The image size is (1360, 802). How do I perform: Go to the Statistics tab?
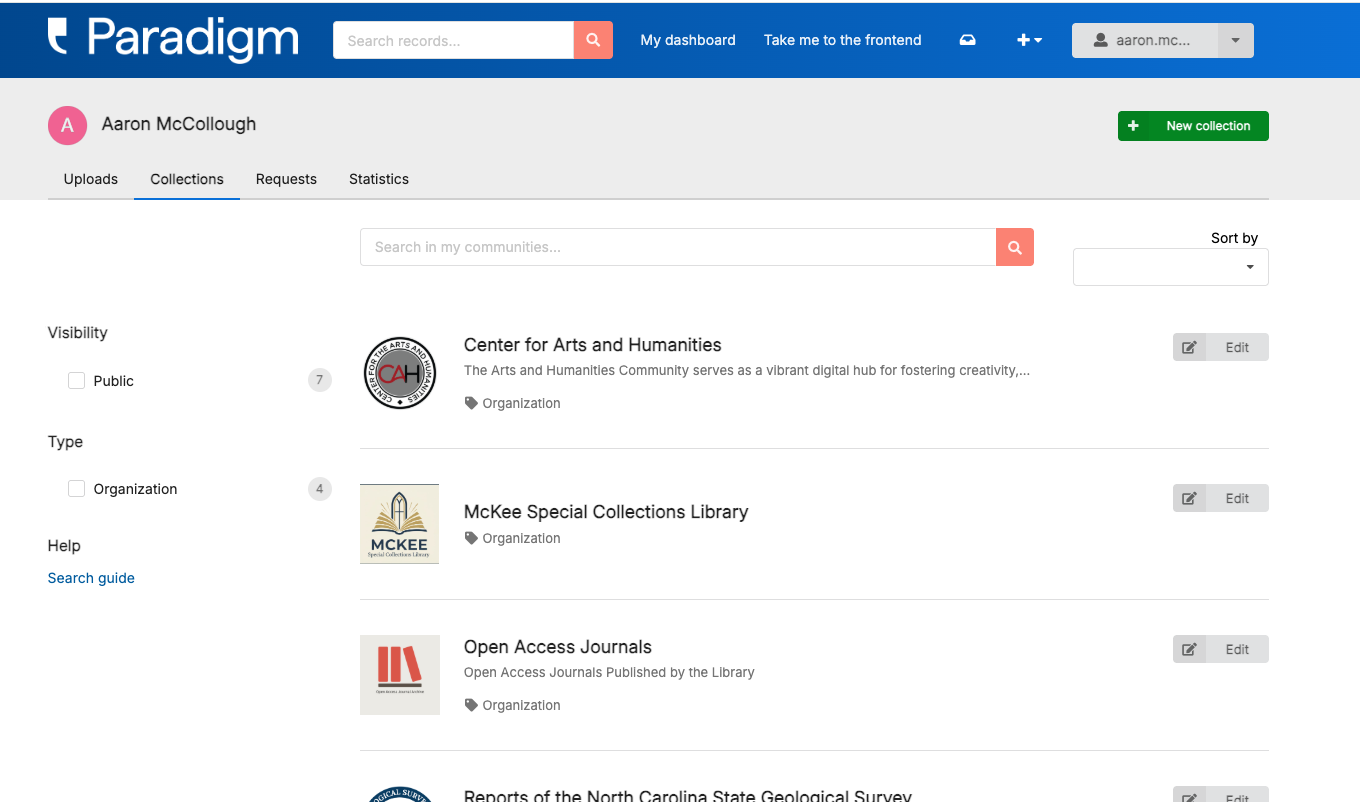click(379, 179)
